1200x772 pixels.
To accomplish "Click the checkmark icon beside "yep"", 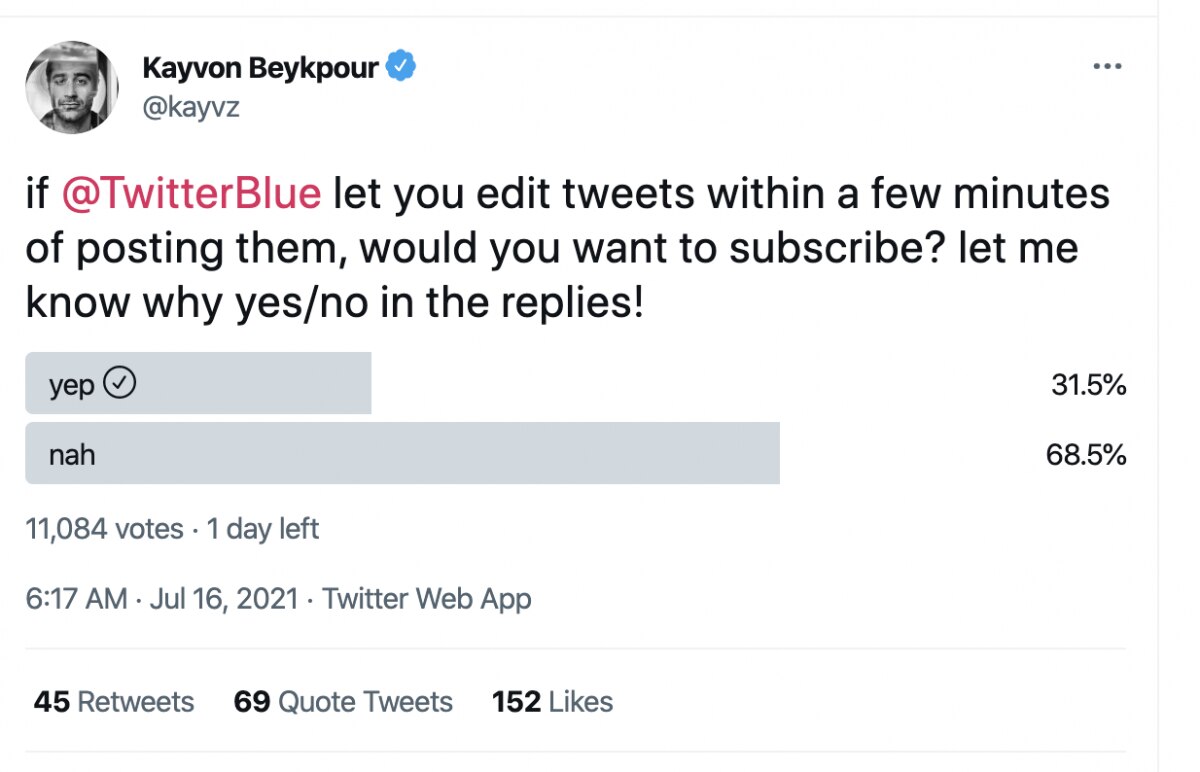I will click(120, 384).
